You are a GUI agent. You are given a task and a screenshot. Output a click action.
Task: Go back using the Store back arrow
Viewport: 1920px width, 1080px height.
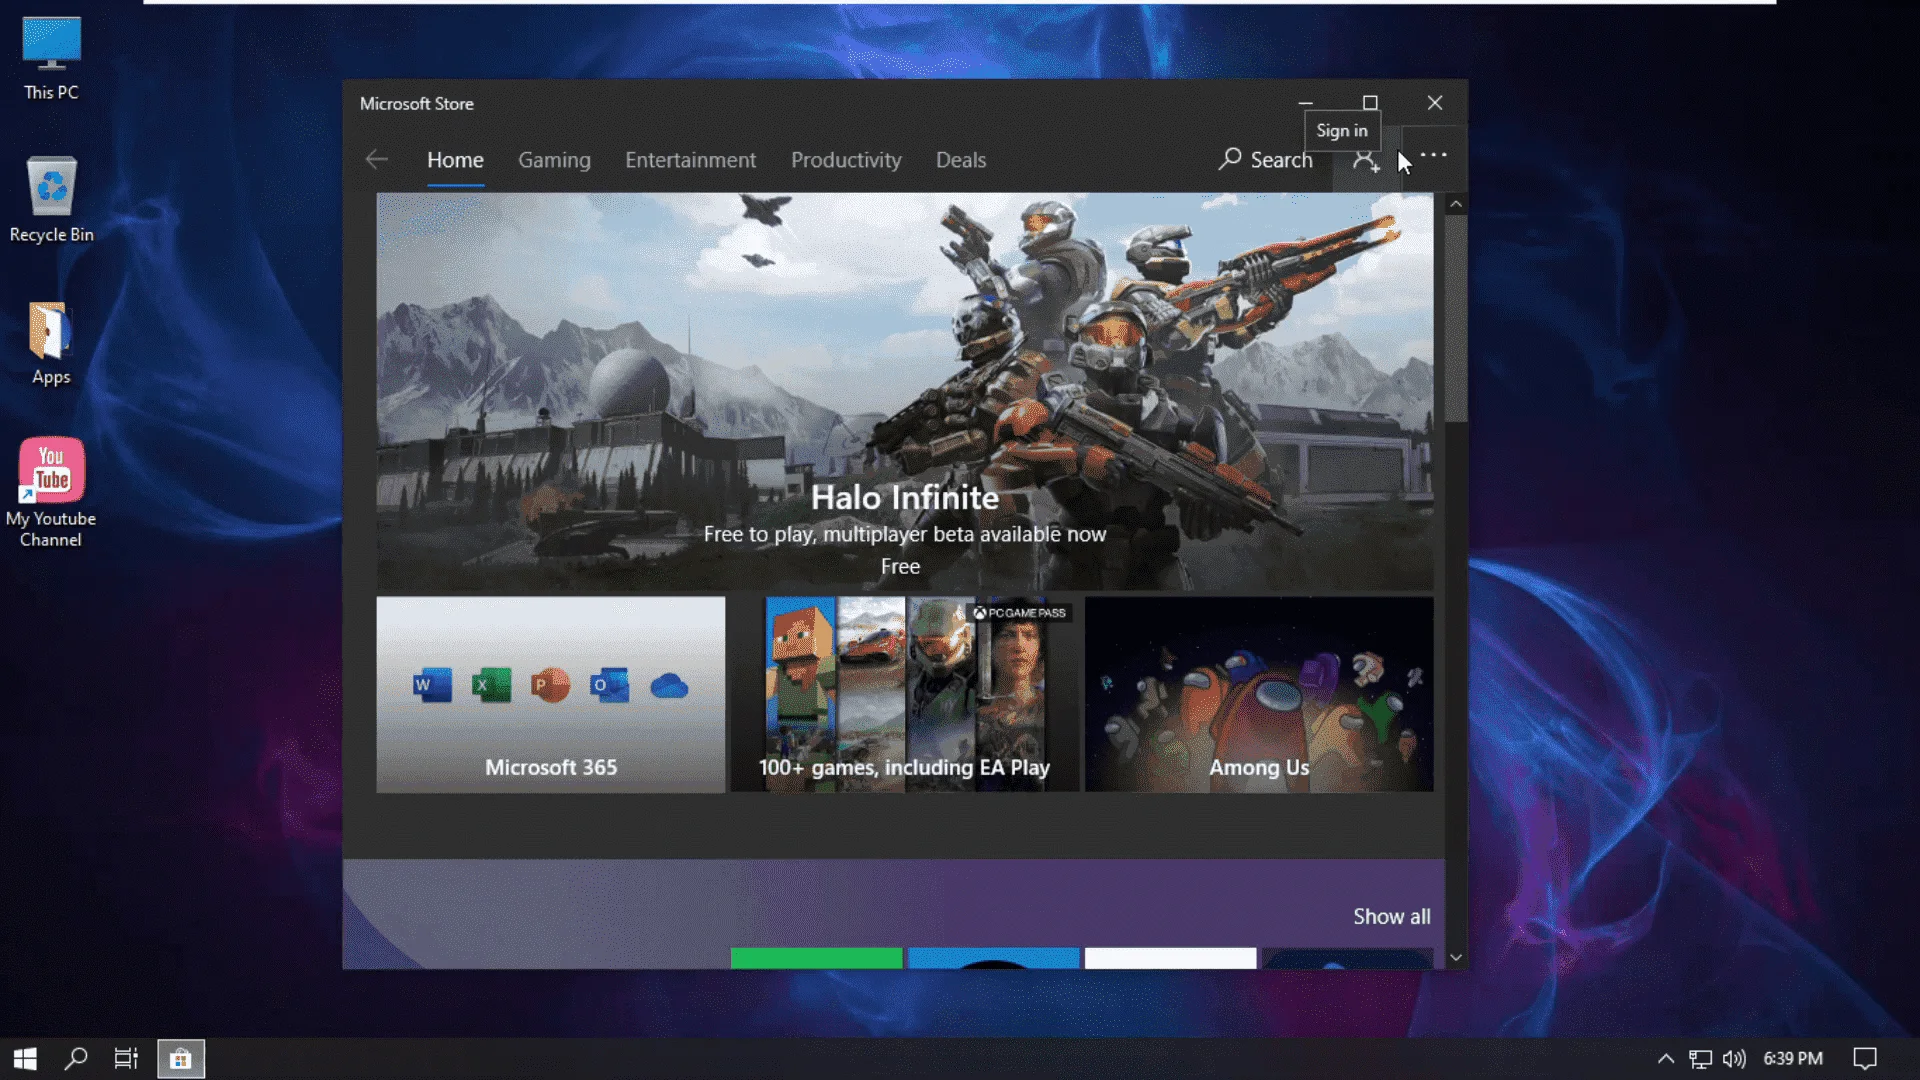pos(377,160)
